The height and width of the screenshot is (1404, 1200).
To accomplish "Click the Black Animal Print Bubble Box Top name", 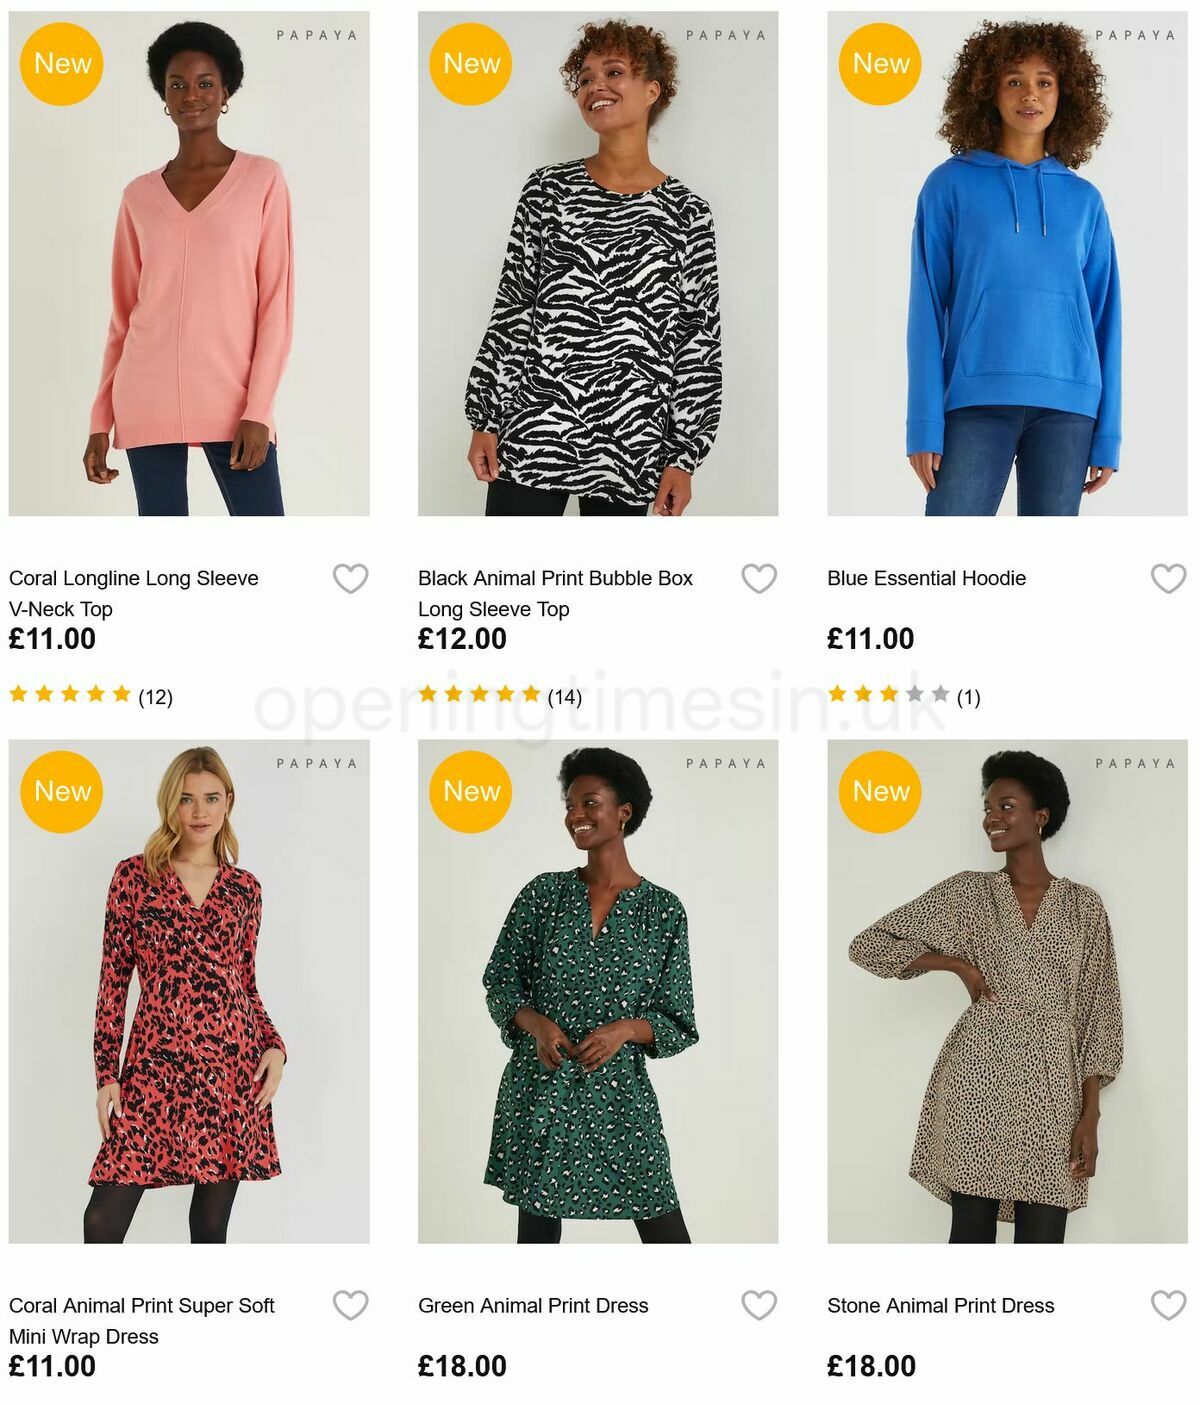I will (554, 592).
